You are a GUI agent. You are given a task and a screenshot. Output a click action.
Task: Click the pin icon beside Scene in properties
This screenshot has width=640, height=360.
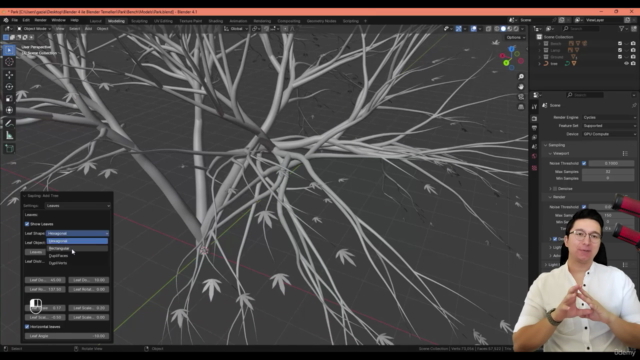pos(634,105)
